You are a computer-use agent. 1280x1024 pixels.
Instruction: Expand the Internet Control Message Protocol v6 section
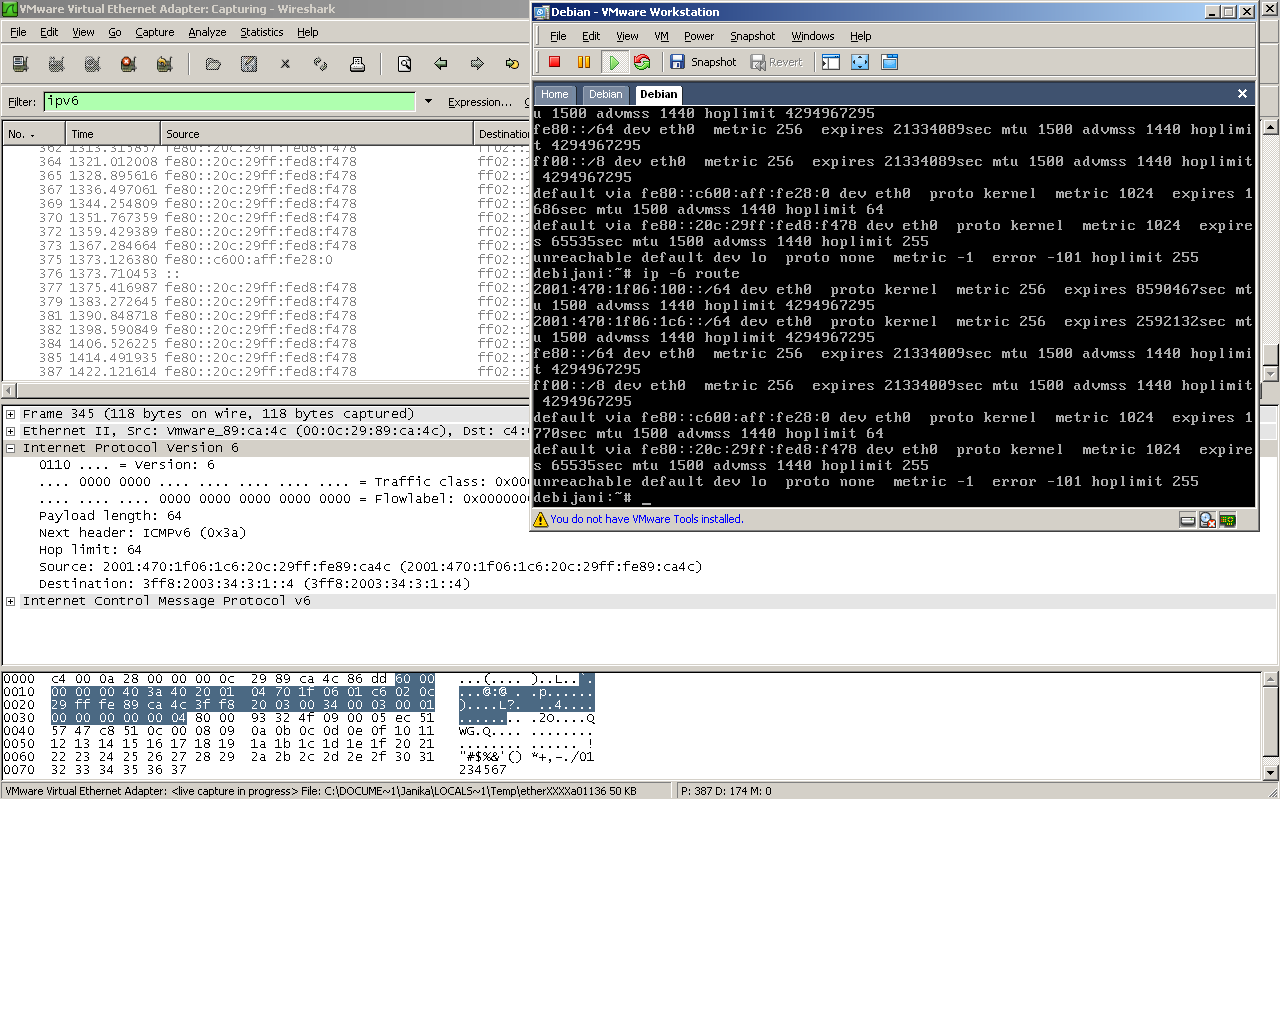click(10, 601)
